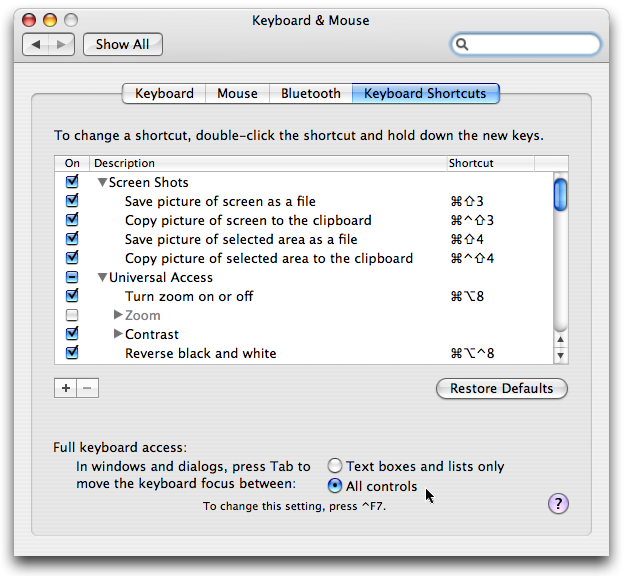Click the plus button to add shortcut

coord(66,388)
